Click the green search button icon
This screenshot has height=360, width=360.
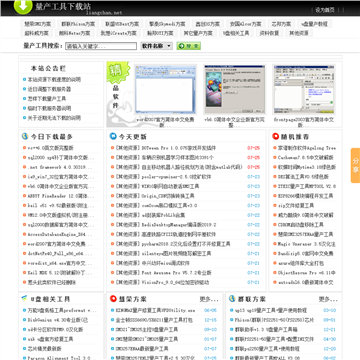189,46
